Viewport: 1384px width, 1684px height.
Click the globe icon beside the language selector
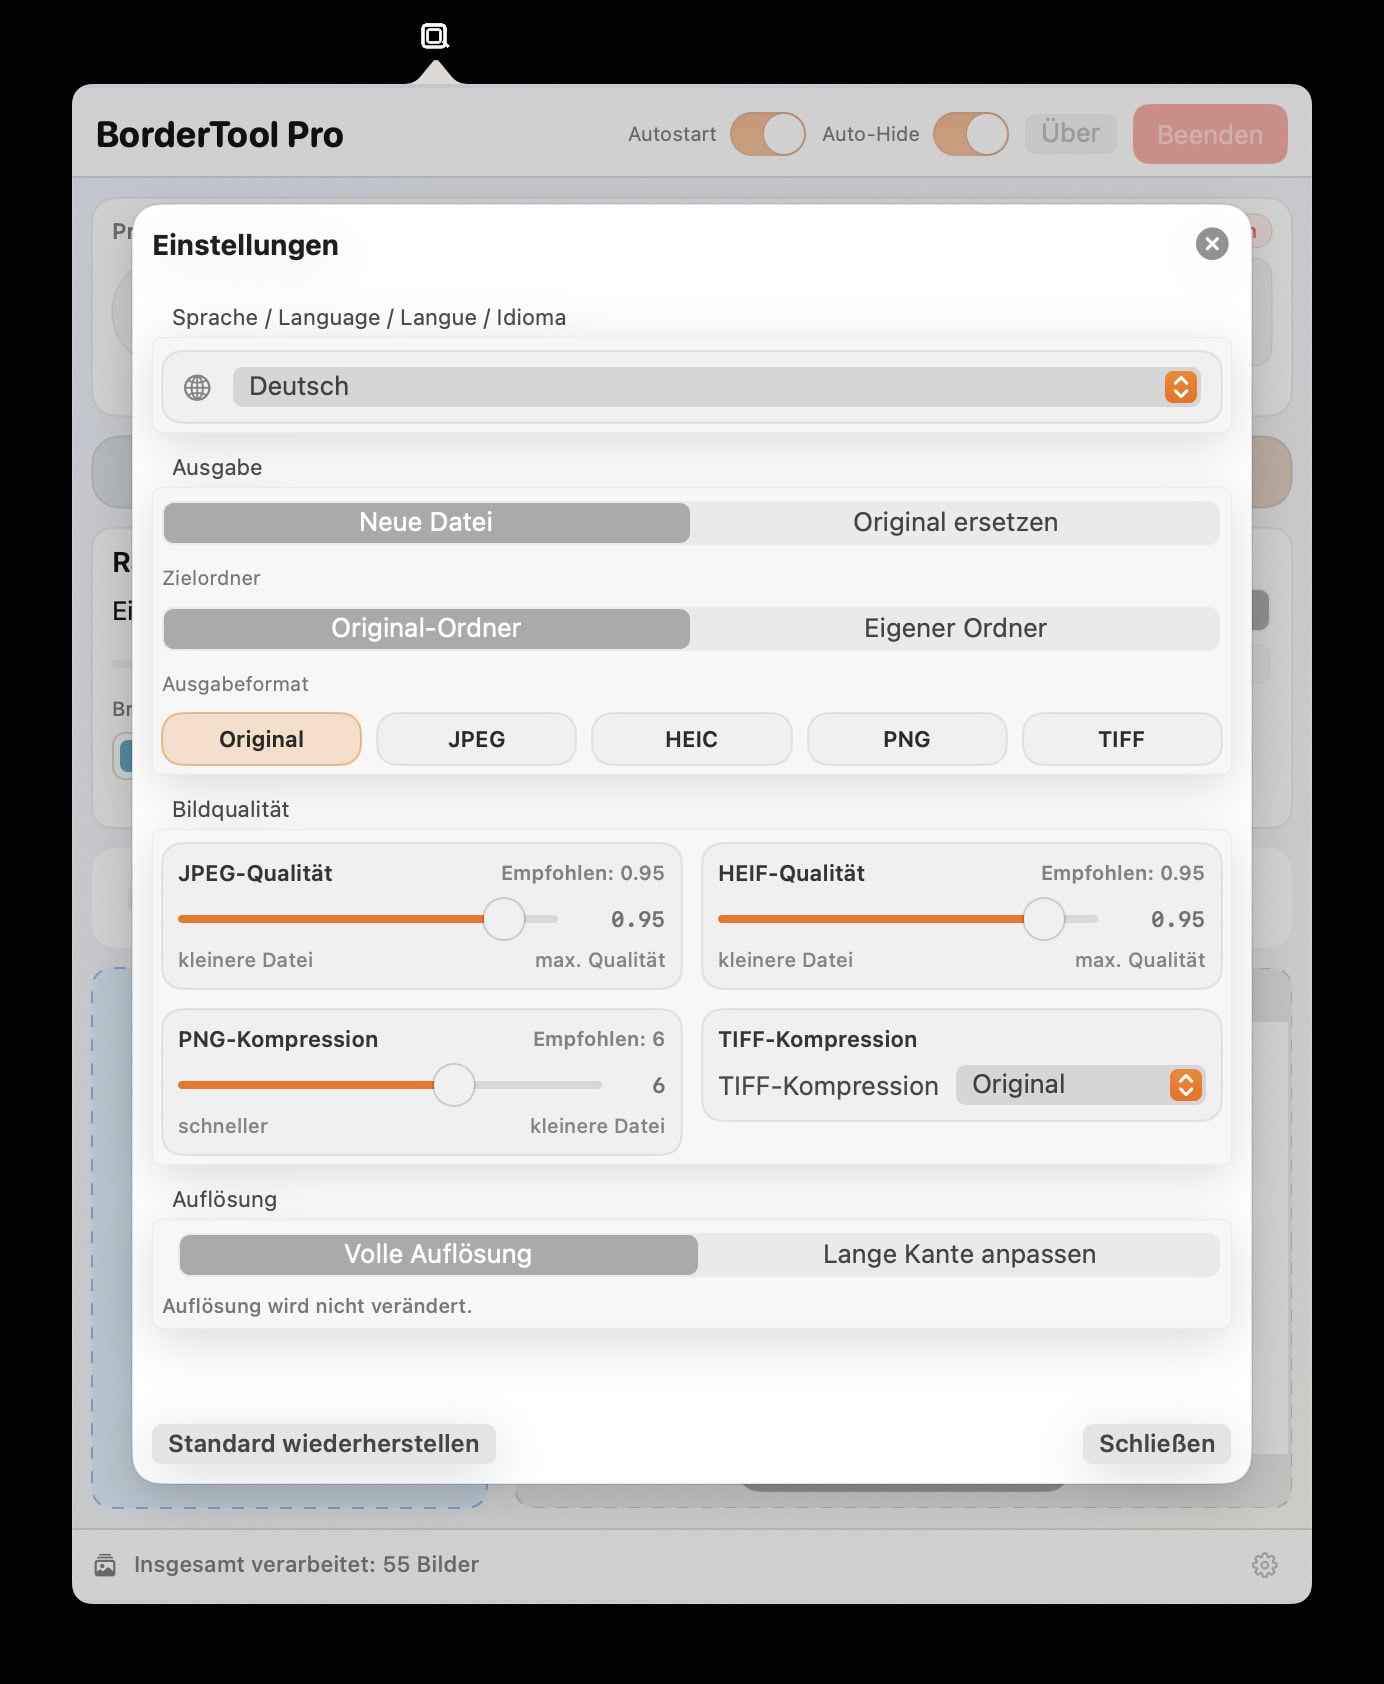coord(197,387)
